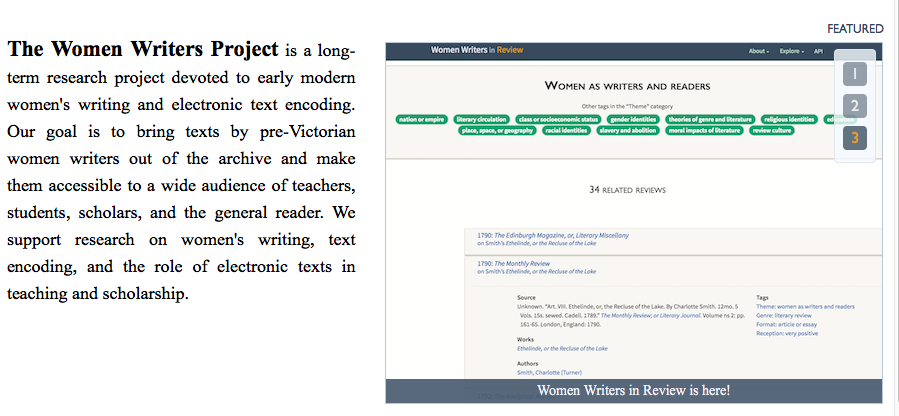Screen dimensions: 899x416
Task: Click 'moral impacts of literature' tag
Action: [x=704, y=131]
